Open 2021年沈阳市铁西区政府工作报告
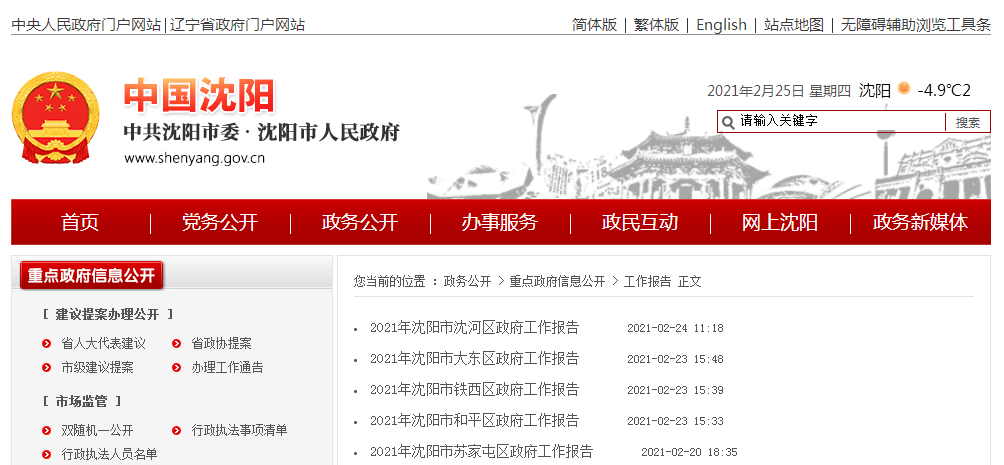Screen dimensions: 1004x465 pos(474,389)
